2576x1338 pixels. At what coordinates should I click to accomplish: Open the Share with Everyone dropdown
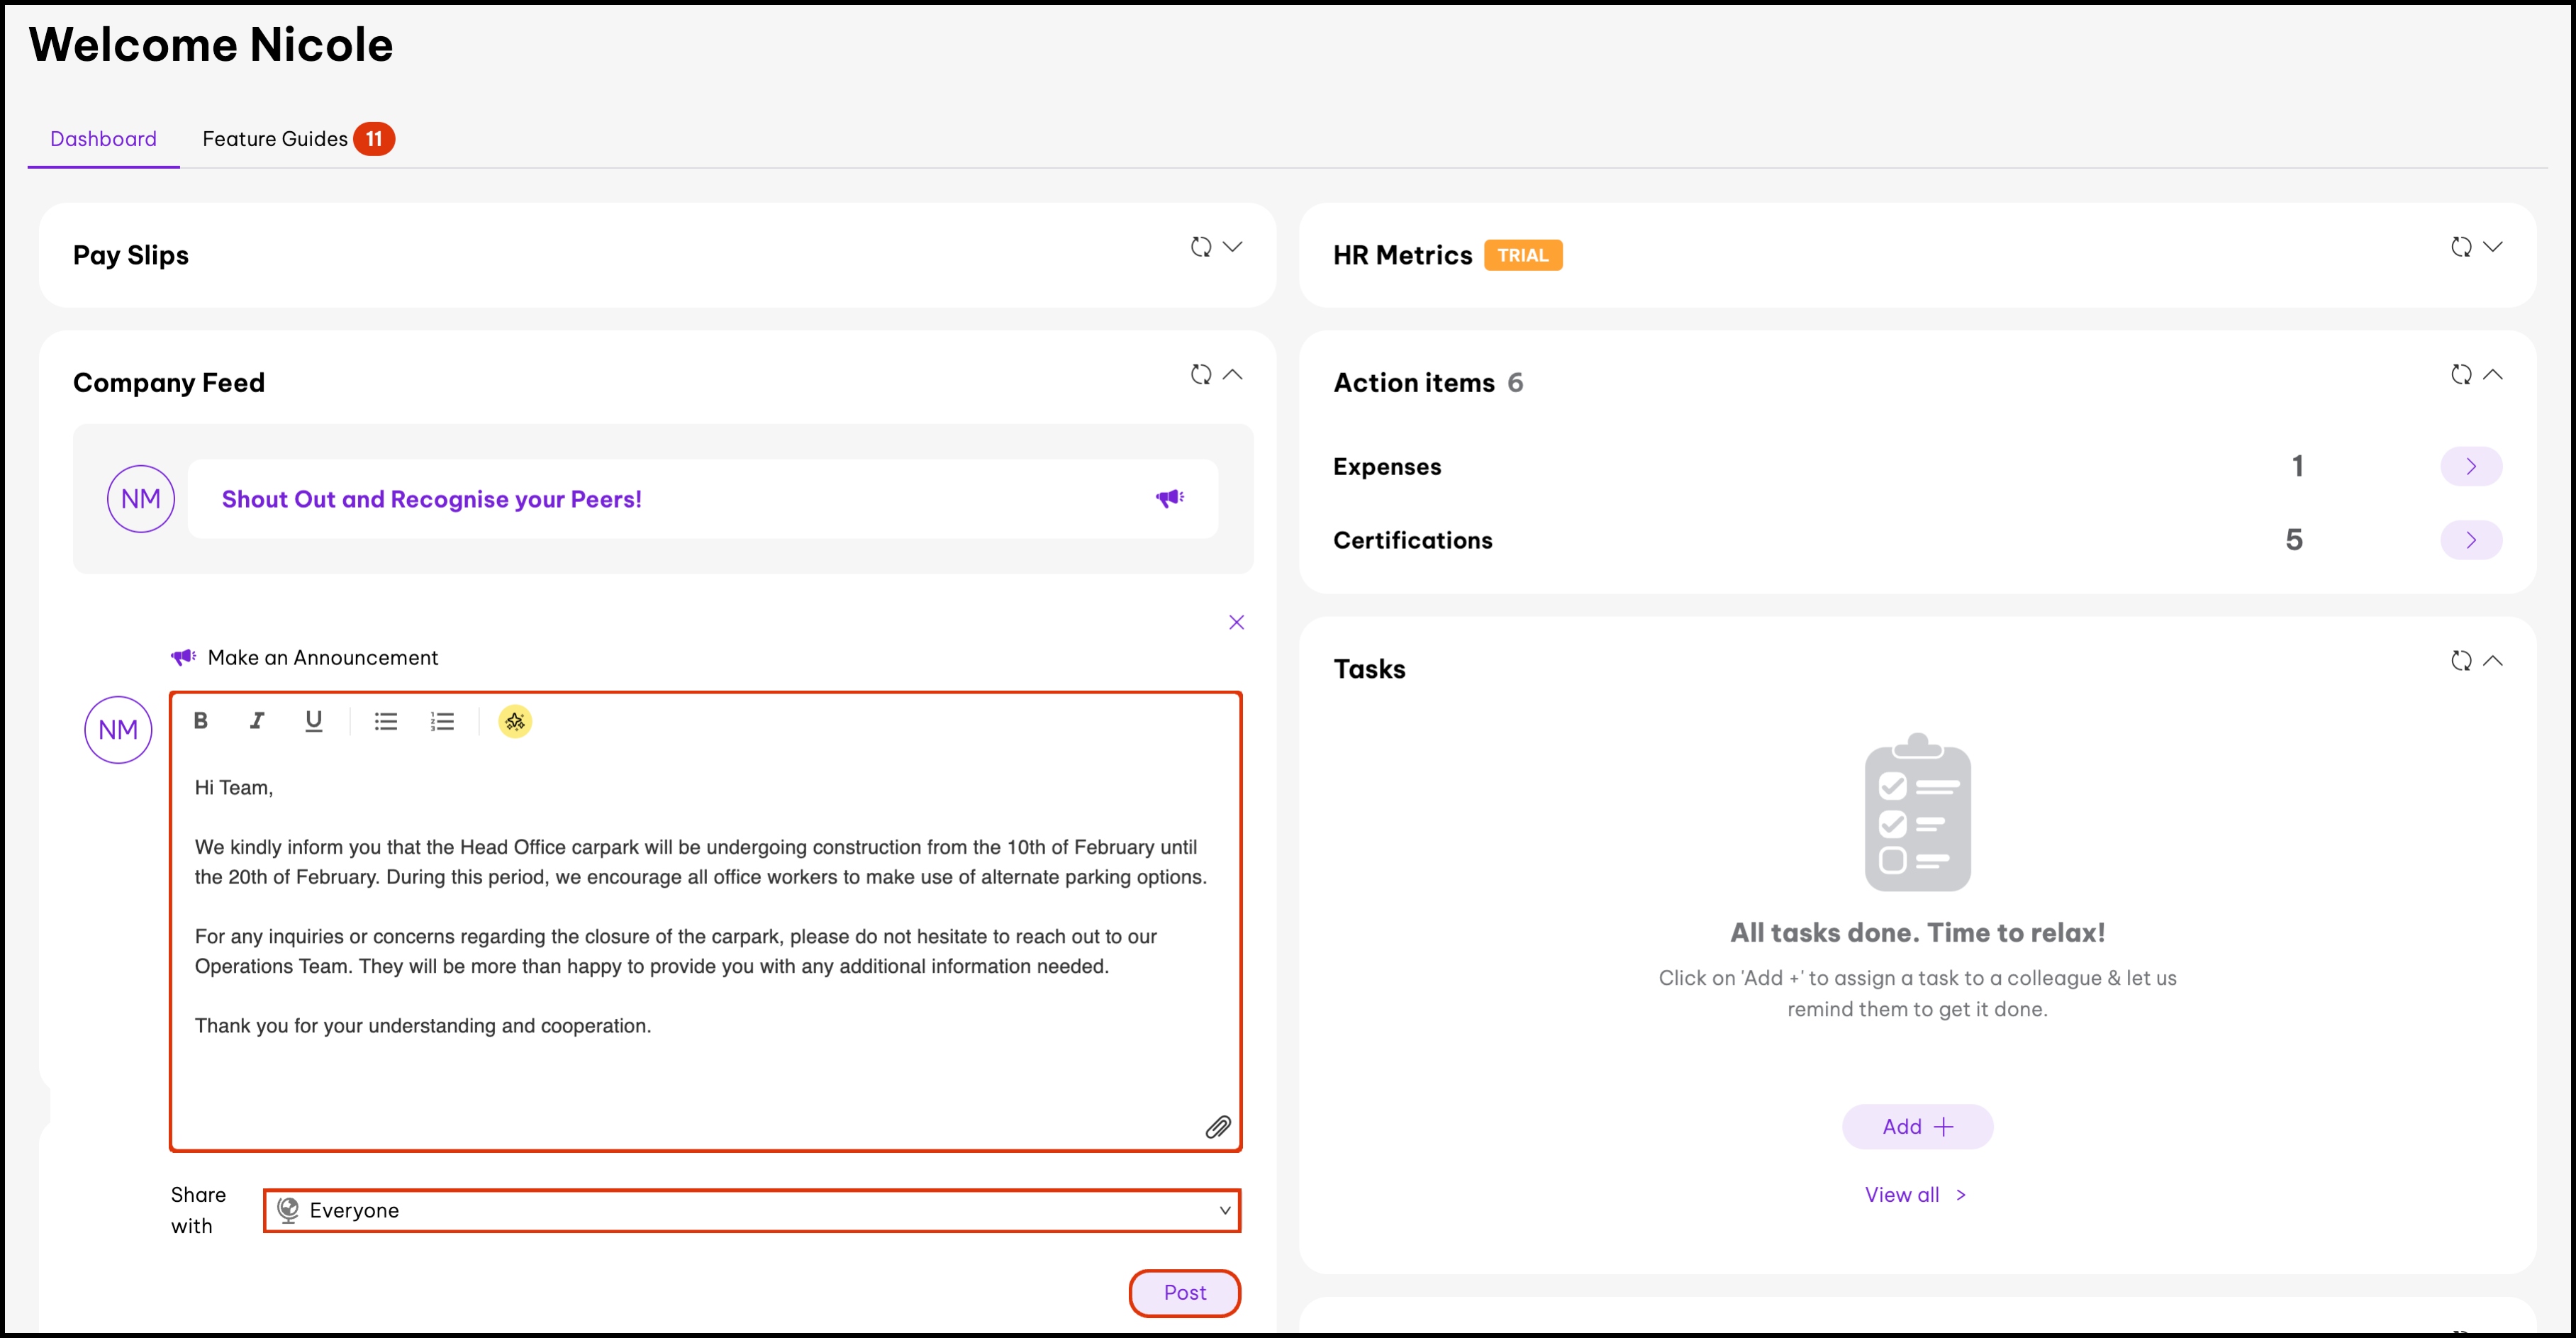click(x=751, y=1210)
